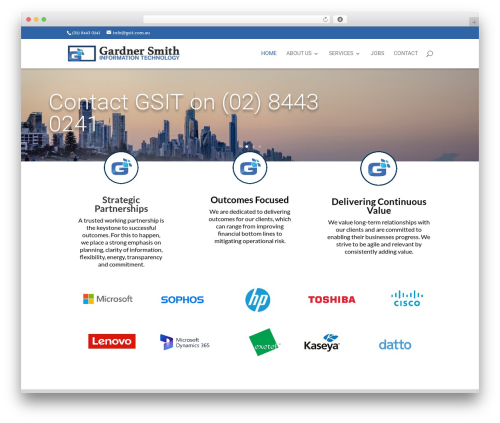Click the green Exetel logo
The width and height of the screenshot is (500, 423).
264,343
